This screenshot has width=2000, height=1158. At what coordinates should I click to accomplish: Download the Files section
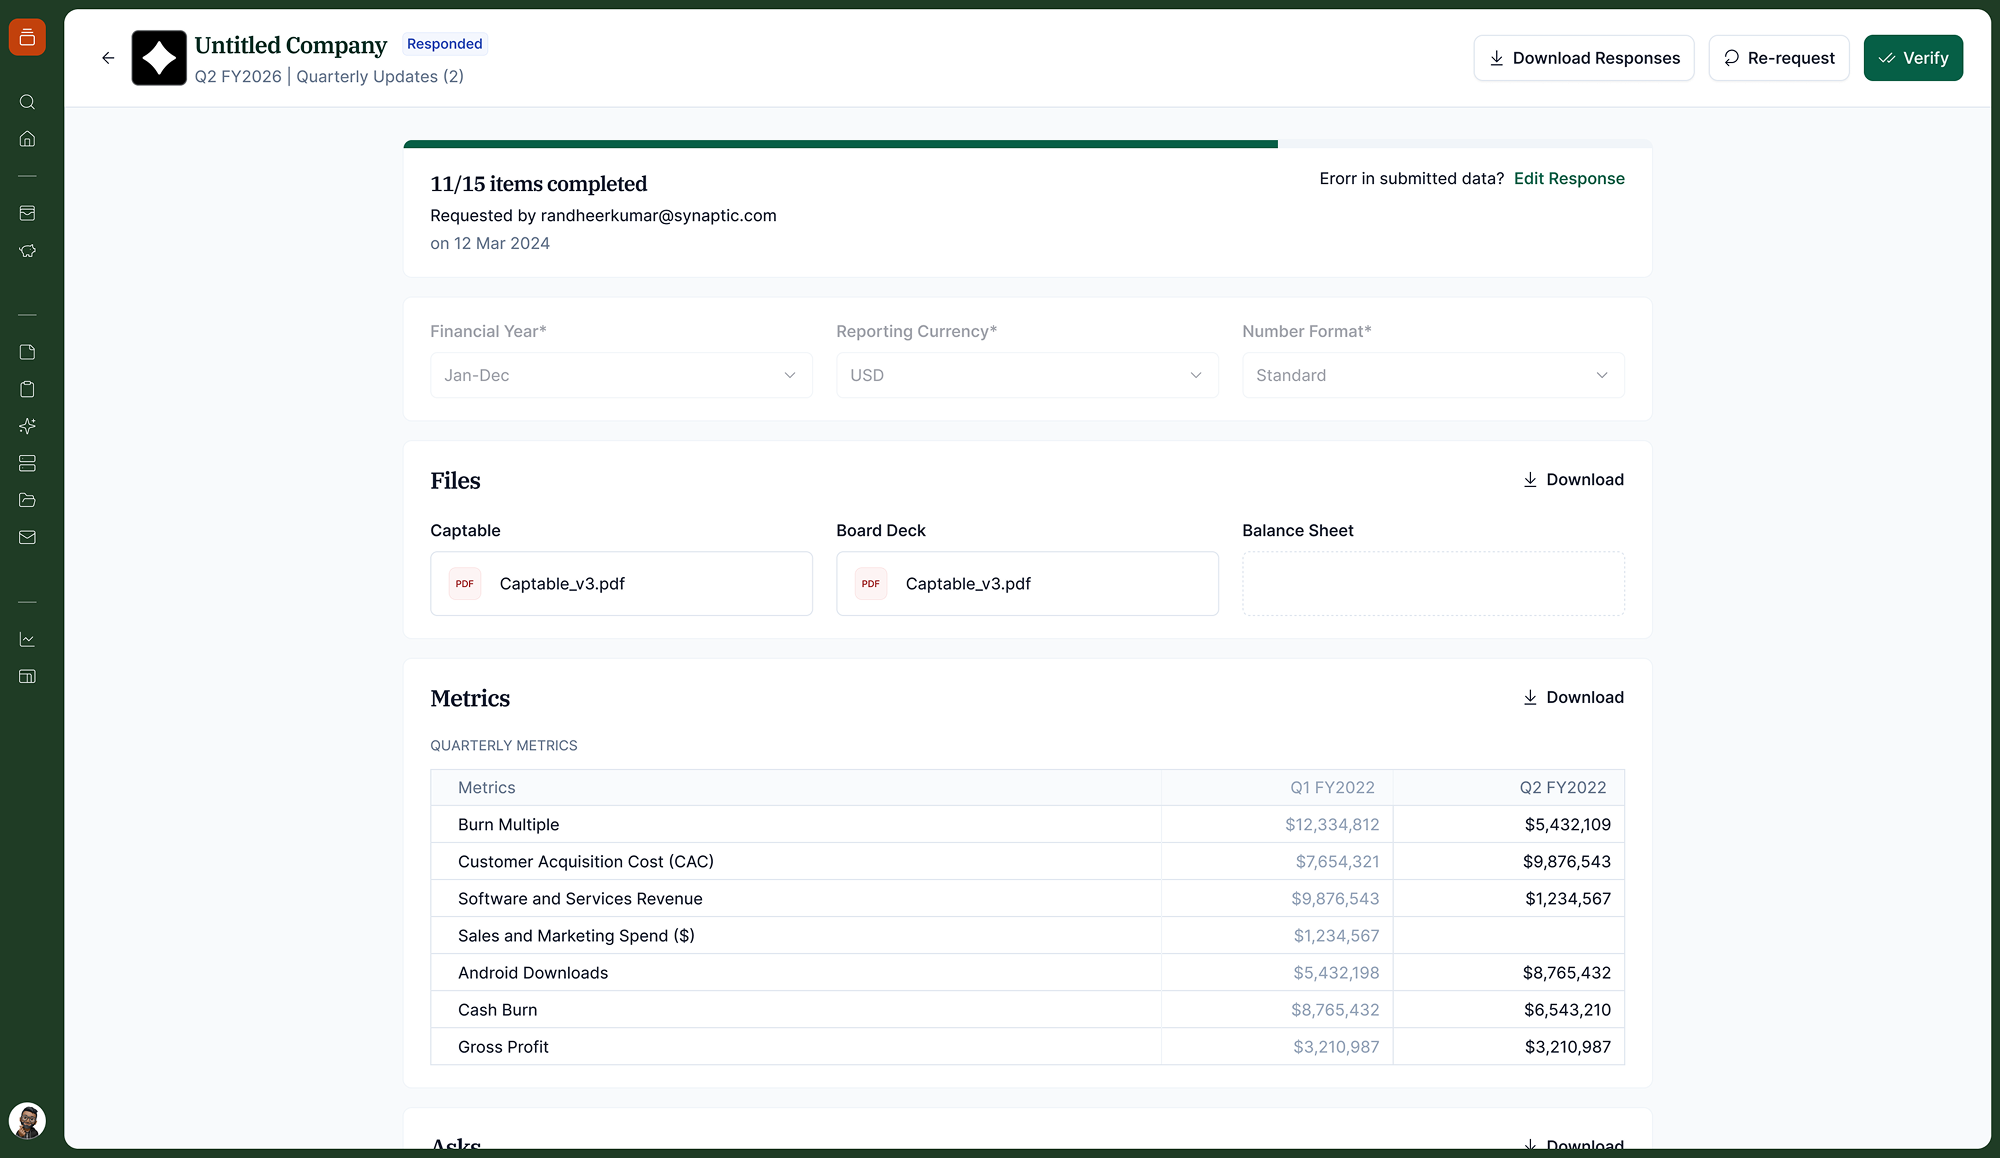coord(1573,480)
